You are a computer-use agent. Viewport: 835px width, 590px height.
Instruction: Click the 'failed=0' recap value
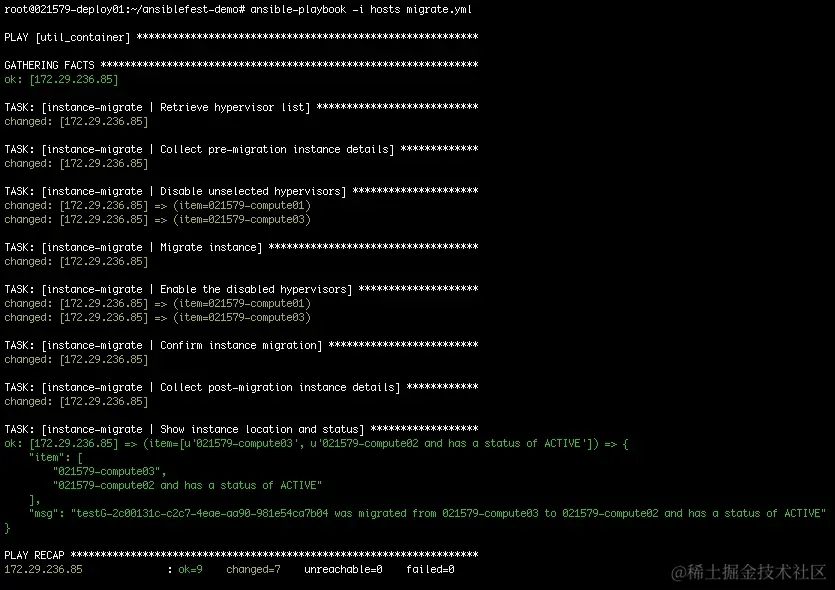coord(430,570)
